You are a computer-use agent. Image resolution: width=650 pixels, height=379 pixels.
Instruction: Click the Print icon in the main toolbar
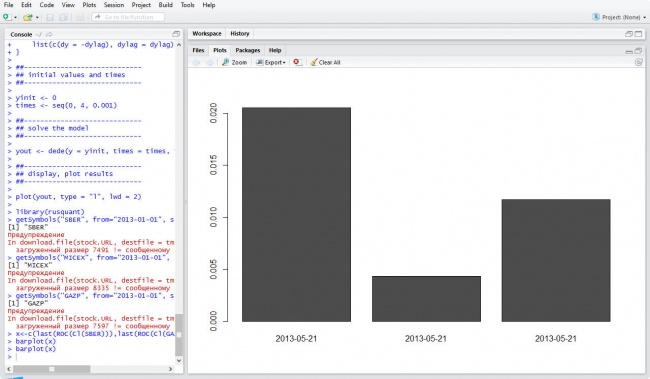tap(80, 17)
